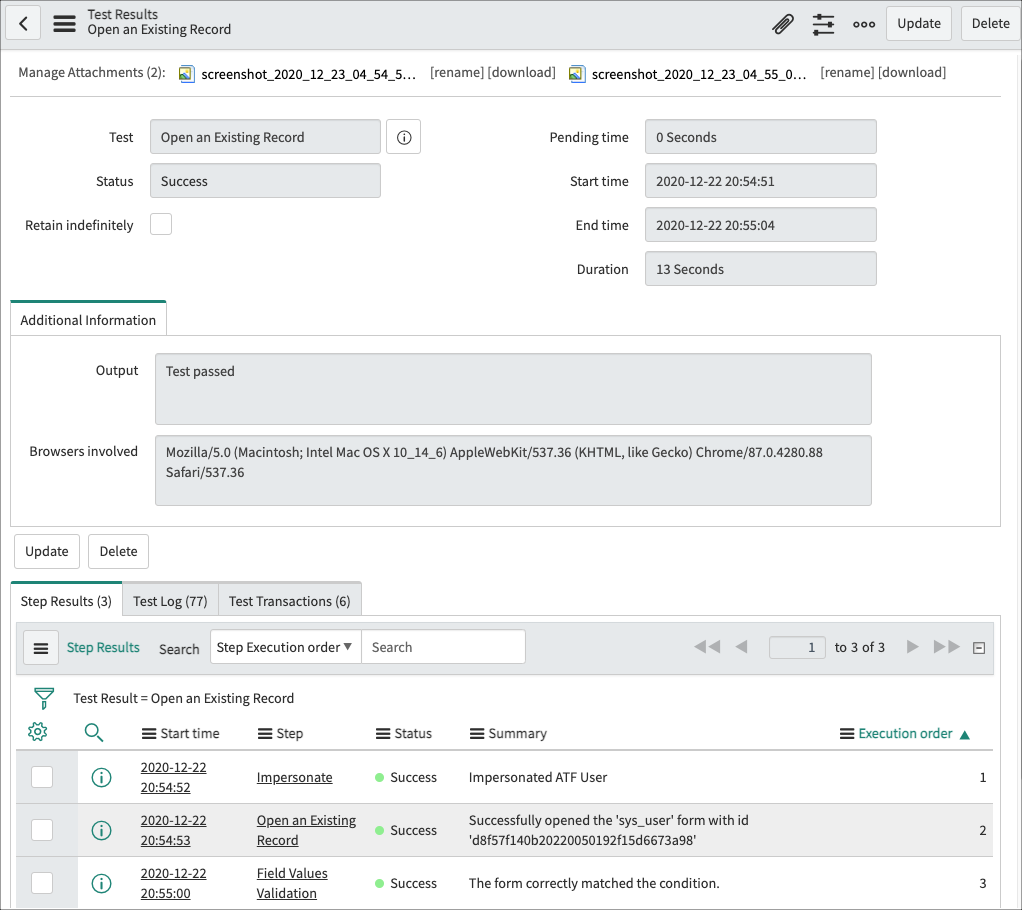Screen dimensions: 1022x910
Task: Open the more options ellipsis menu
Action: point(863,23)
